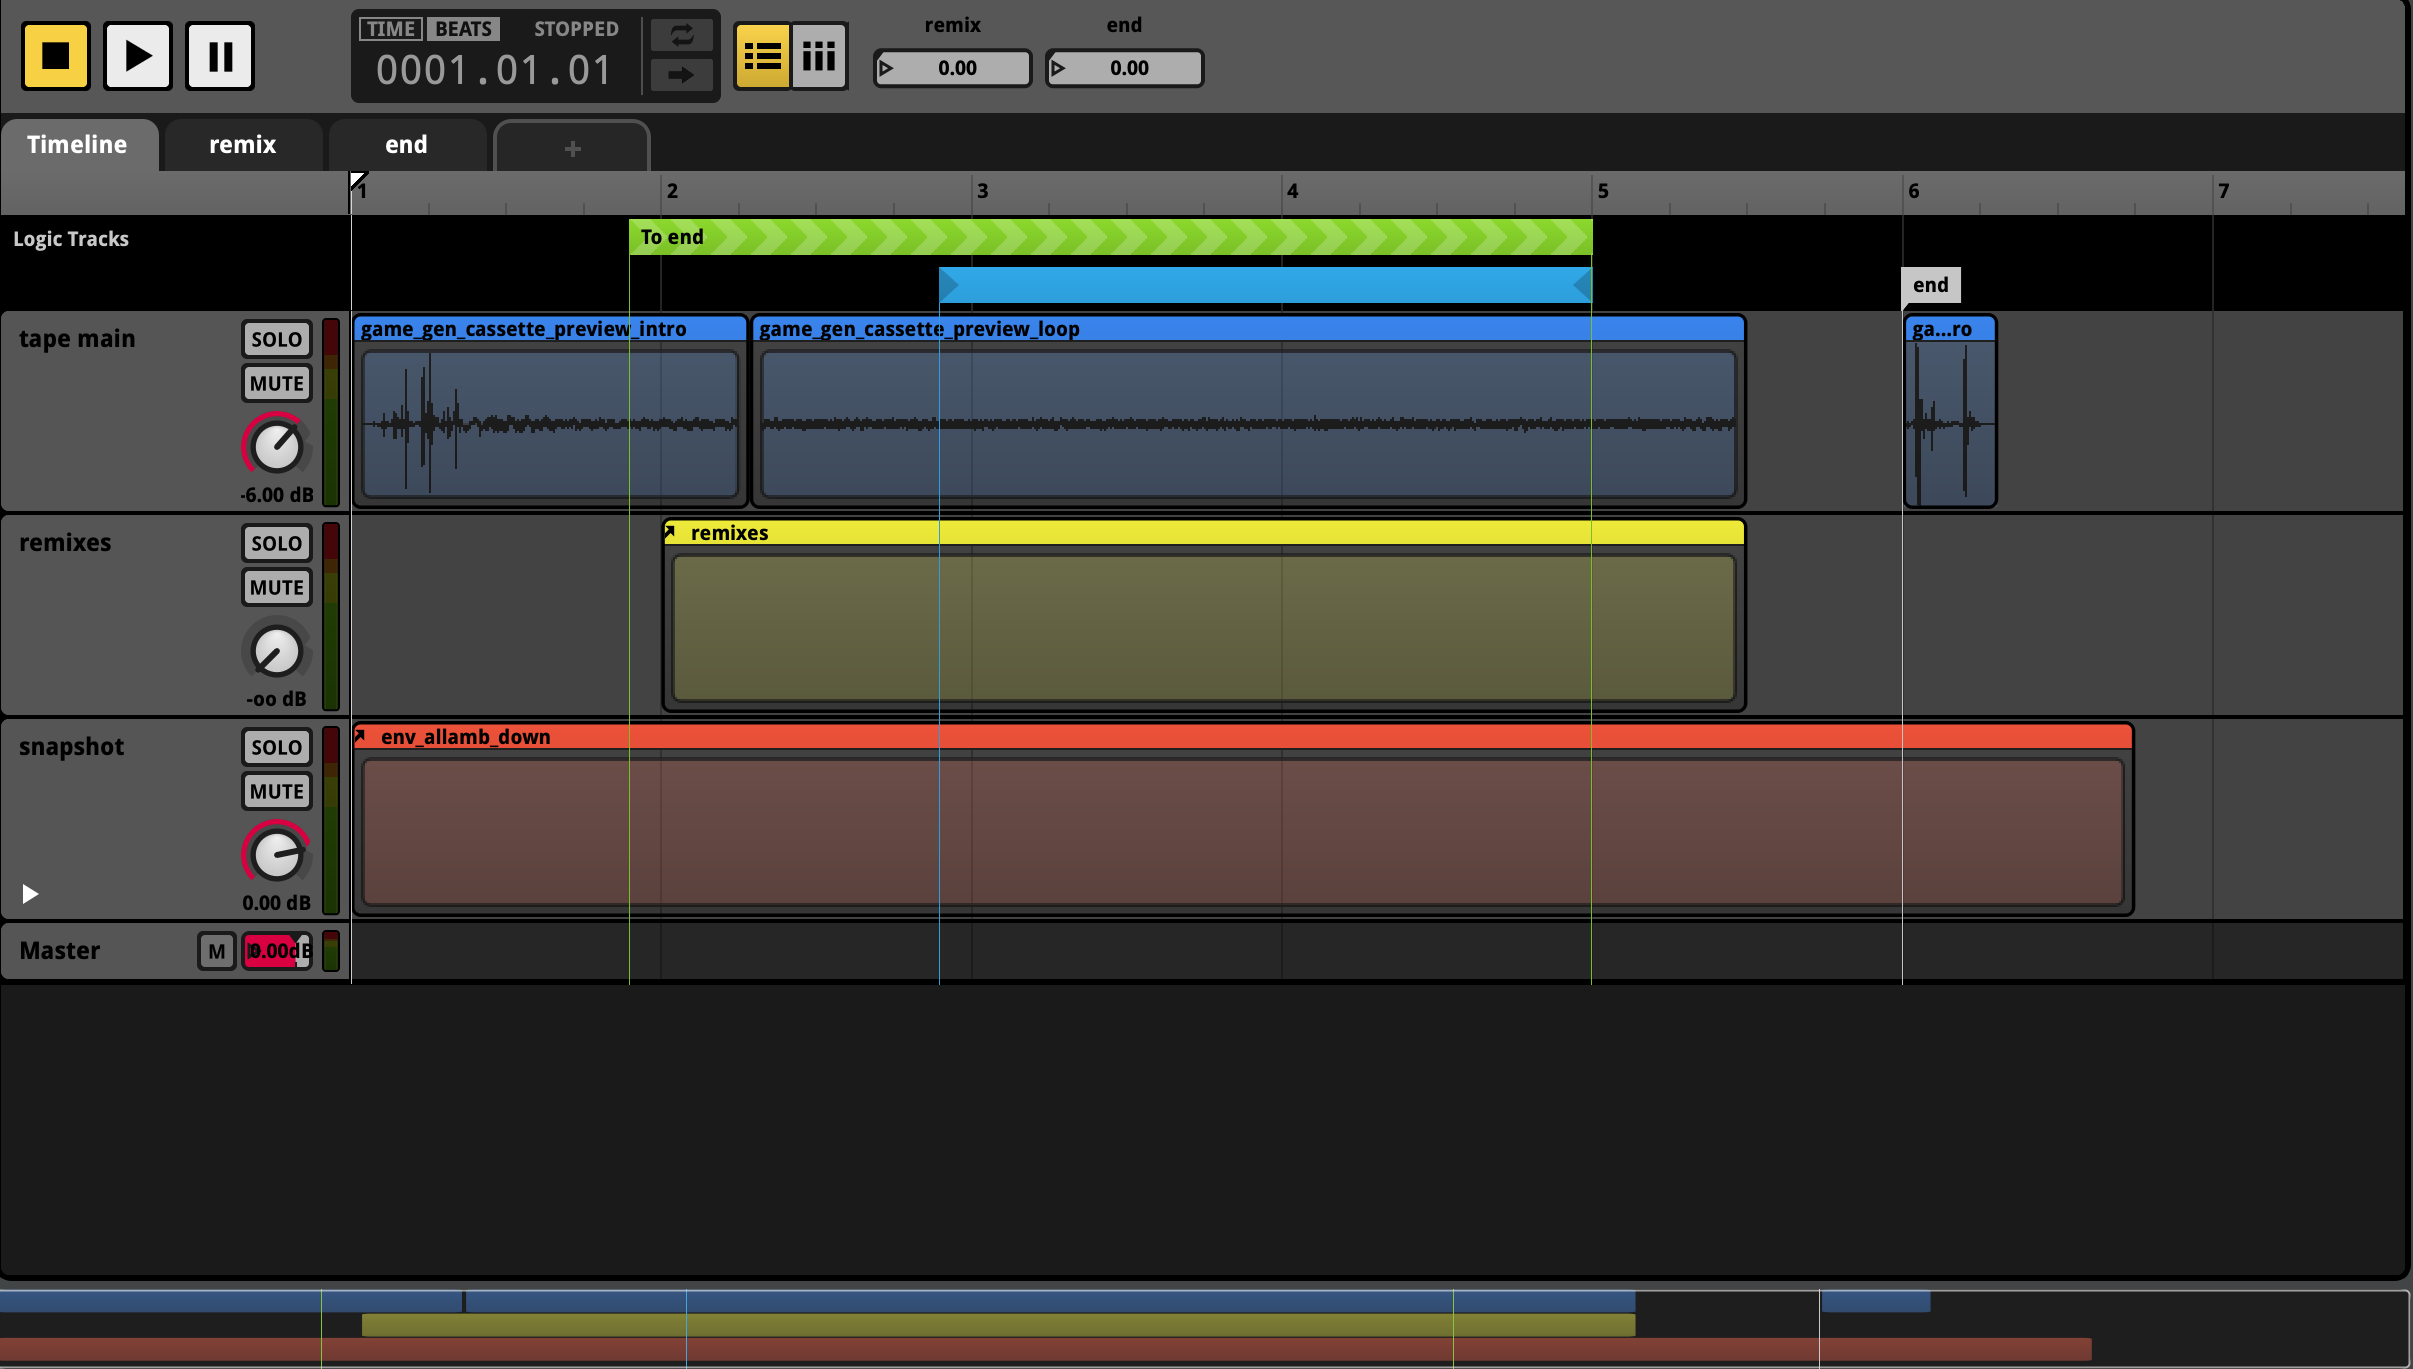The height and width of the screenshot is (1369, 2413).
Task: Click the plus button to add a tab
Action: (571, 148)
